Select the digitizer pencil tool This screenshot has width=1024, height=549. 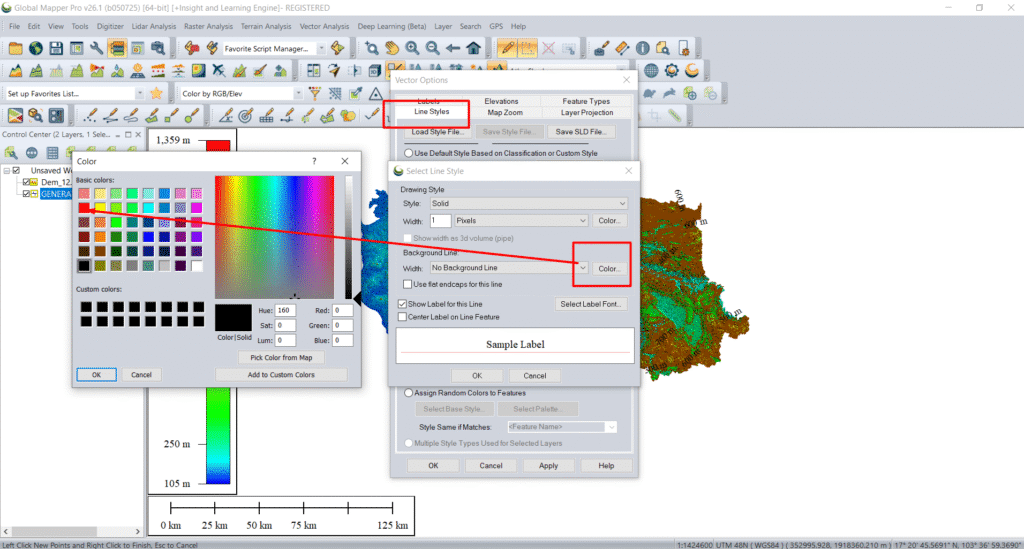pos(506,48)
